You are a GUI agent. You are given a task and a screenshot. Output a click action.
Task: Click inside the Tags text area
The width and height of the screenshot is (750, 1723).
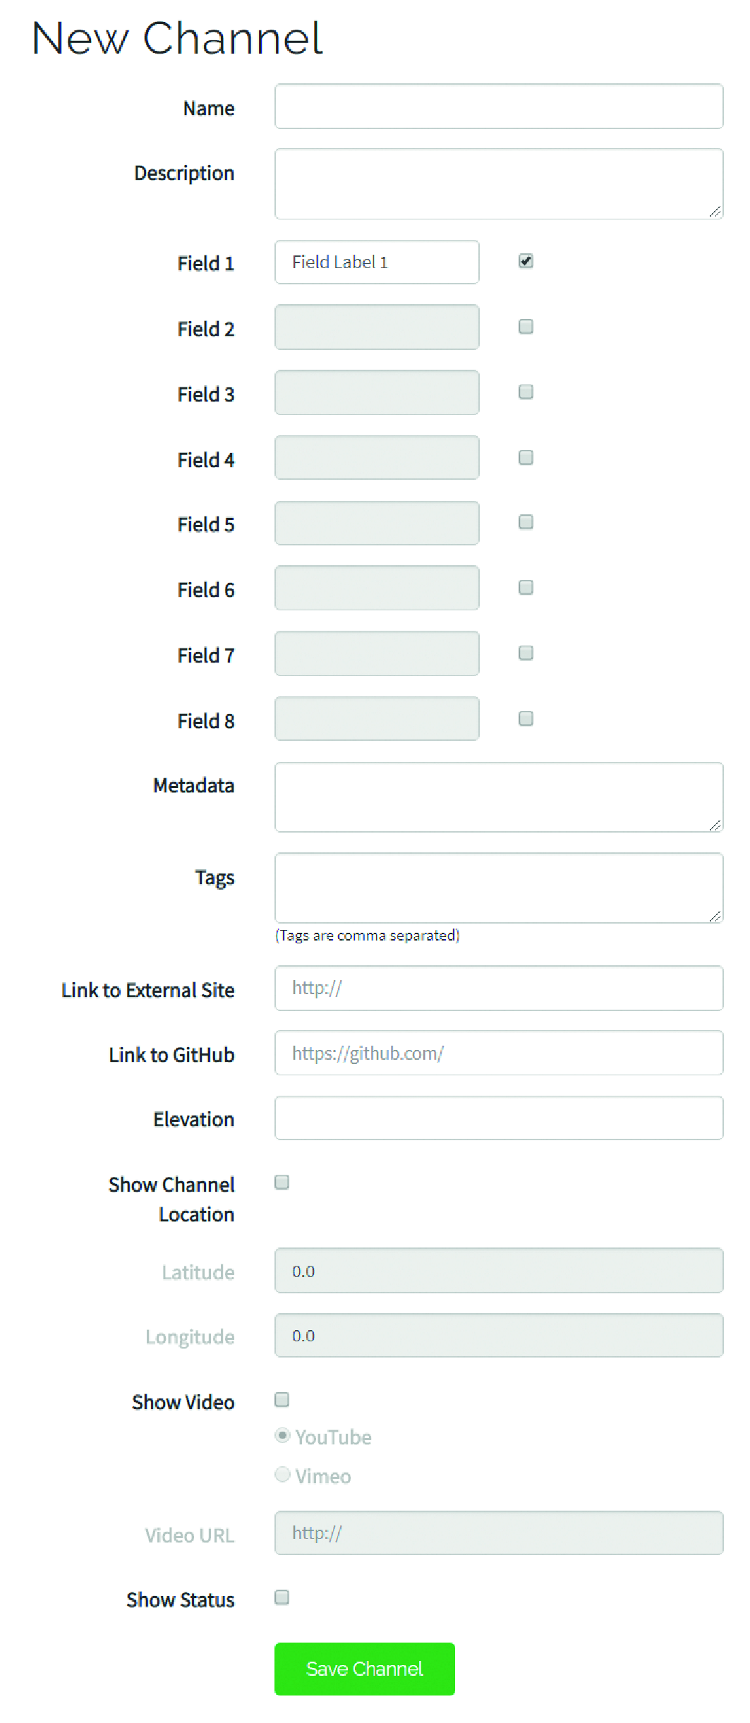pyautogui.click(x=498, y=887)
